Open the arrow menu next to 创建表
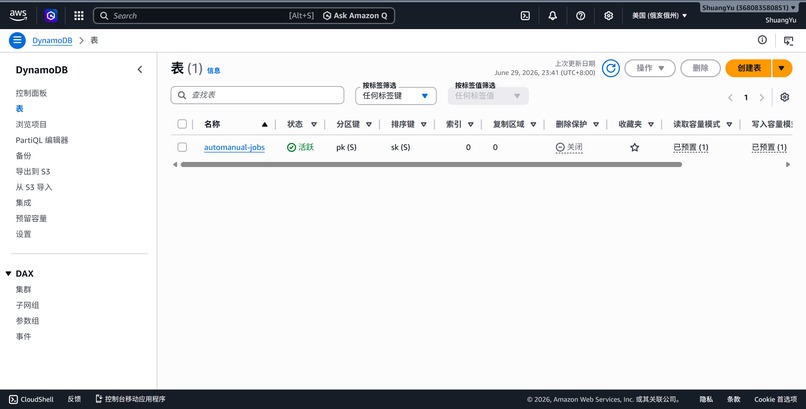 (x=782, y=68)
